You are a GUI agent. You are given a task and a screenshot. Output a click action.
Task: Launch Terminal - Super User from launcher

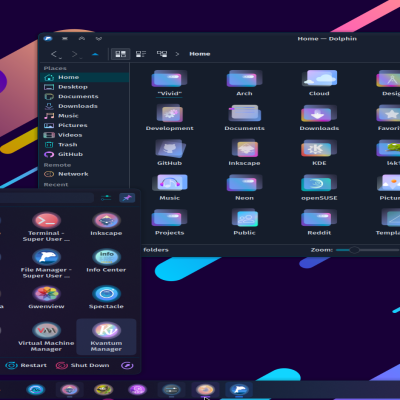pyautogui.click(x=46, y=227)
